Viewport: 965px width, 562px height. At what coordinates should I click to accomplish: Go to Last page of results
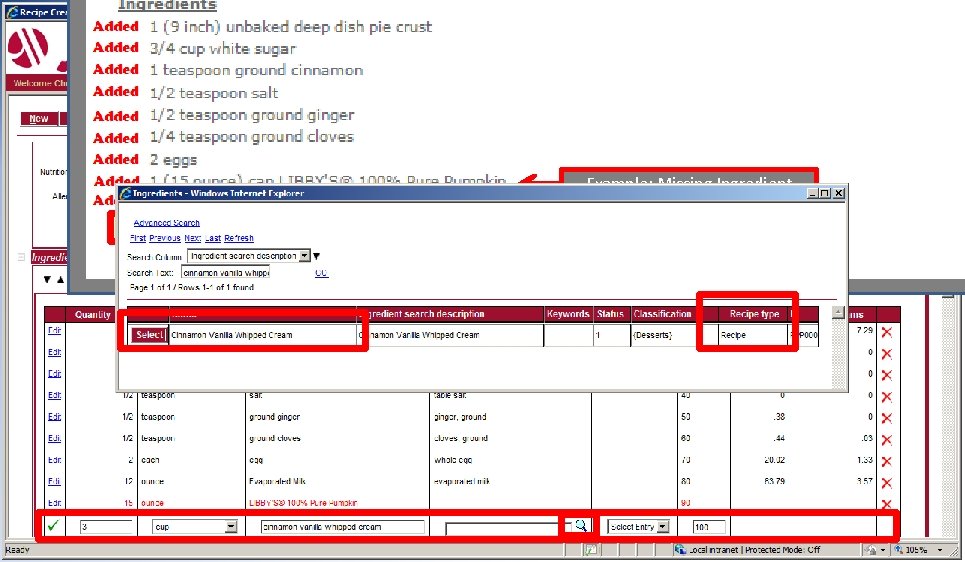point(213,238)
